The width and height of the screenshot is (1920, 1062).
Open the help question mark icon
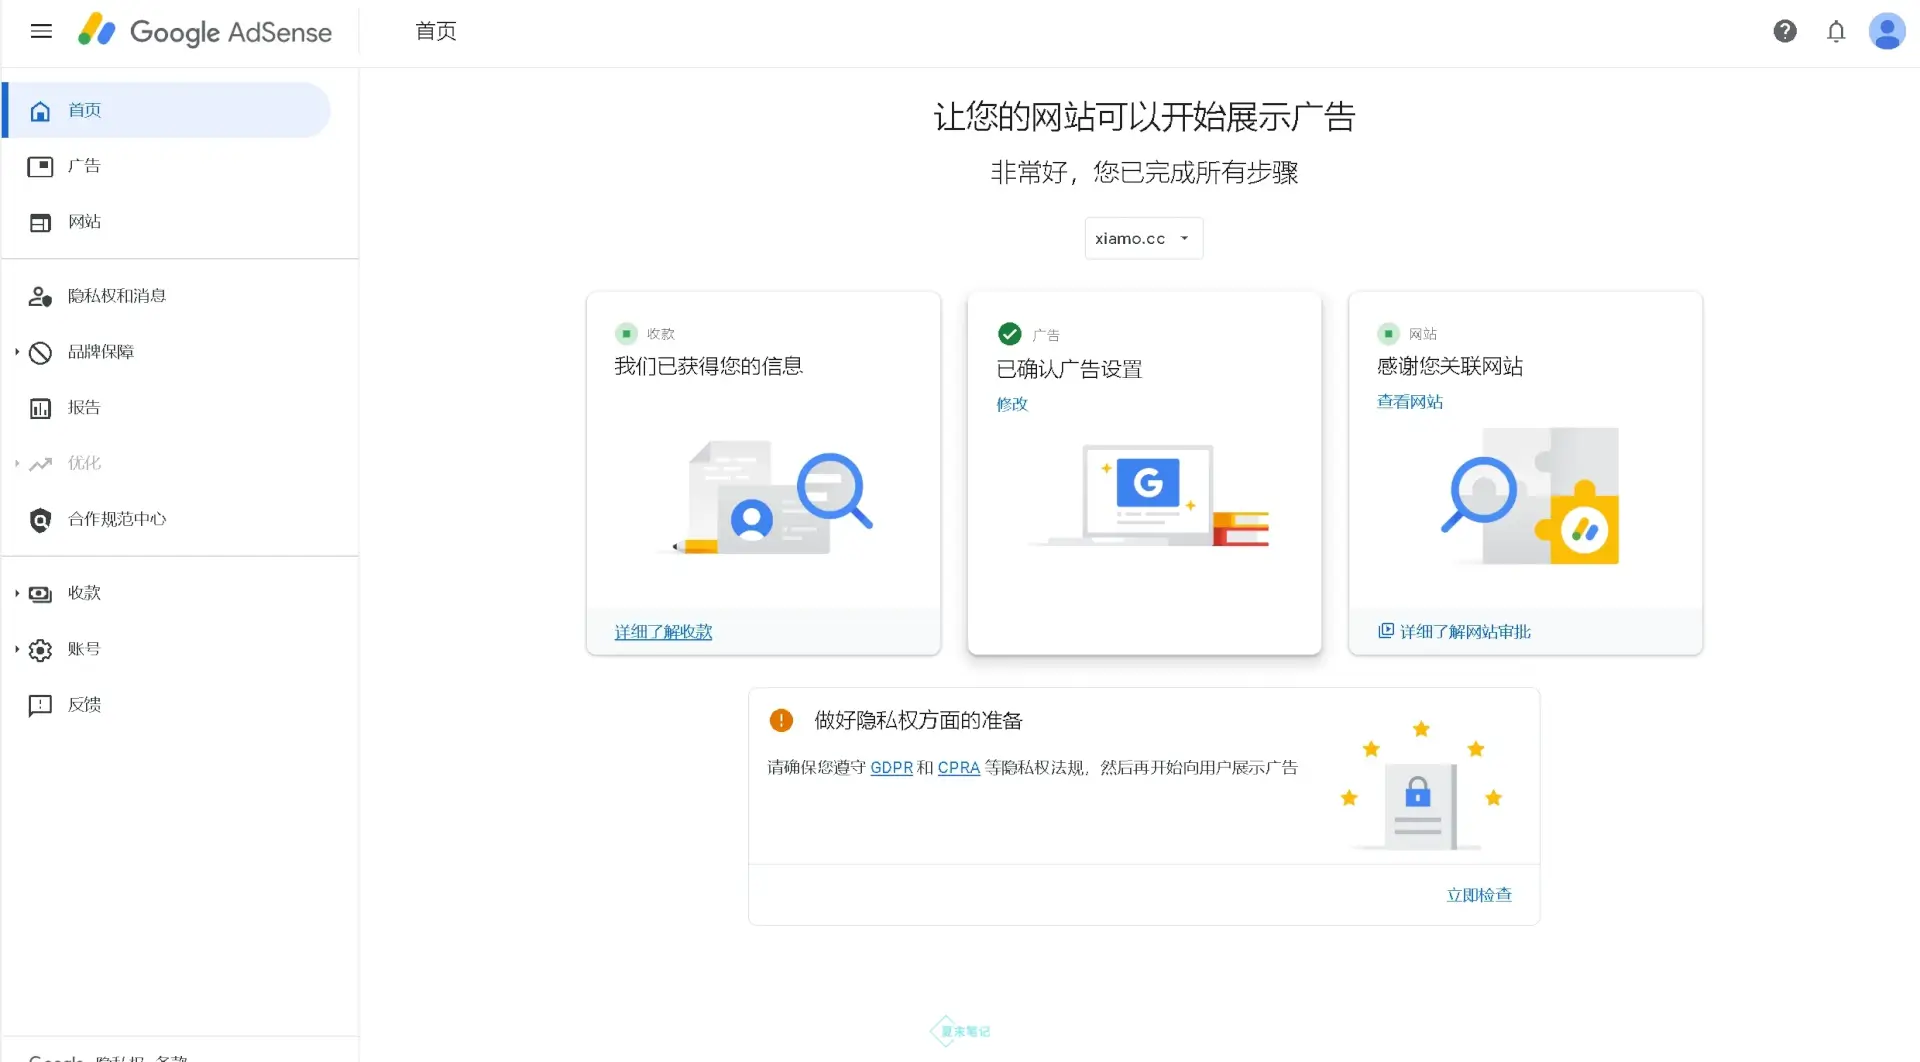click(1785, 31)
